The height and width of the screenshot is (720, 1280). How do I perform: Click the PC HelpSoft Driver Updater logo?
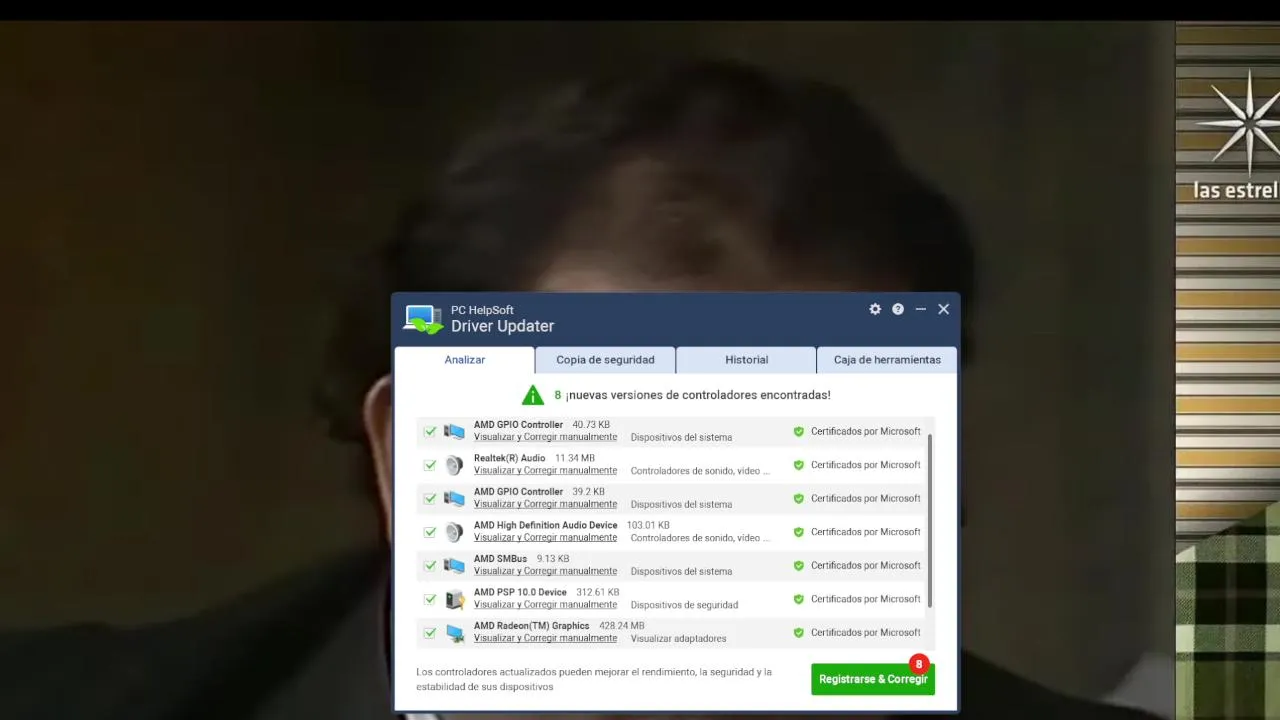click(x=423, y=319)
